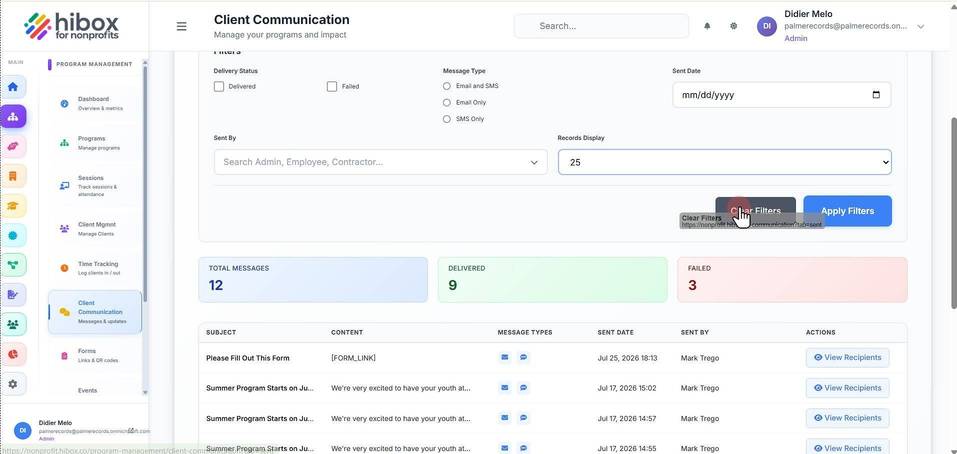This screenshot has width=957, height=454.
Task: Open Time Tracking menu item
Action: [x=95, y=268]
